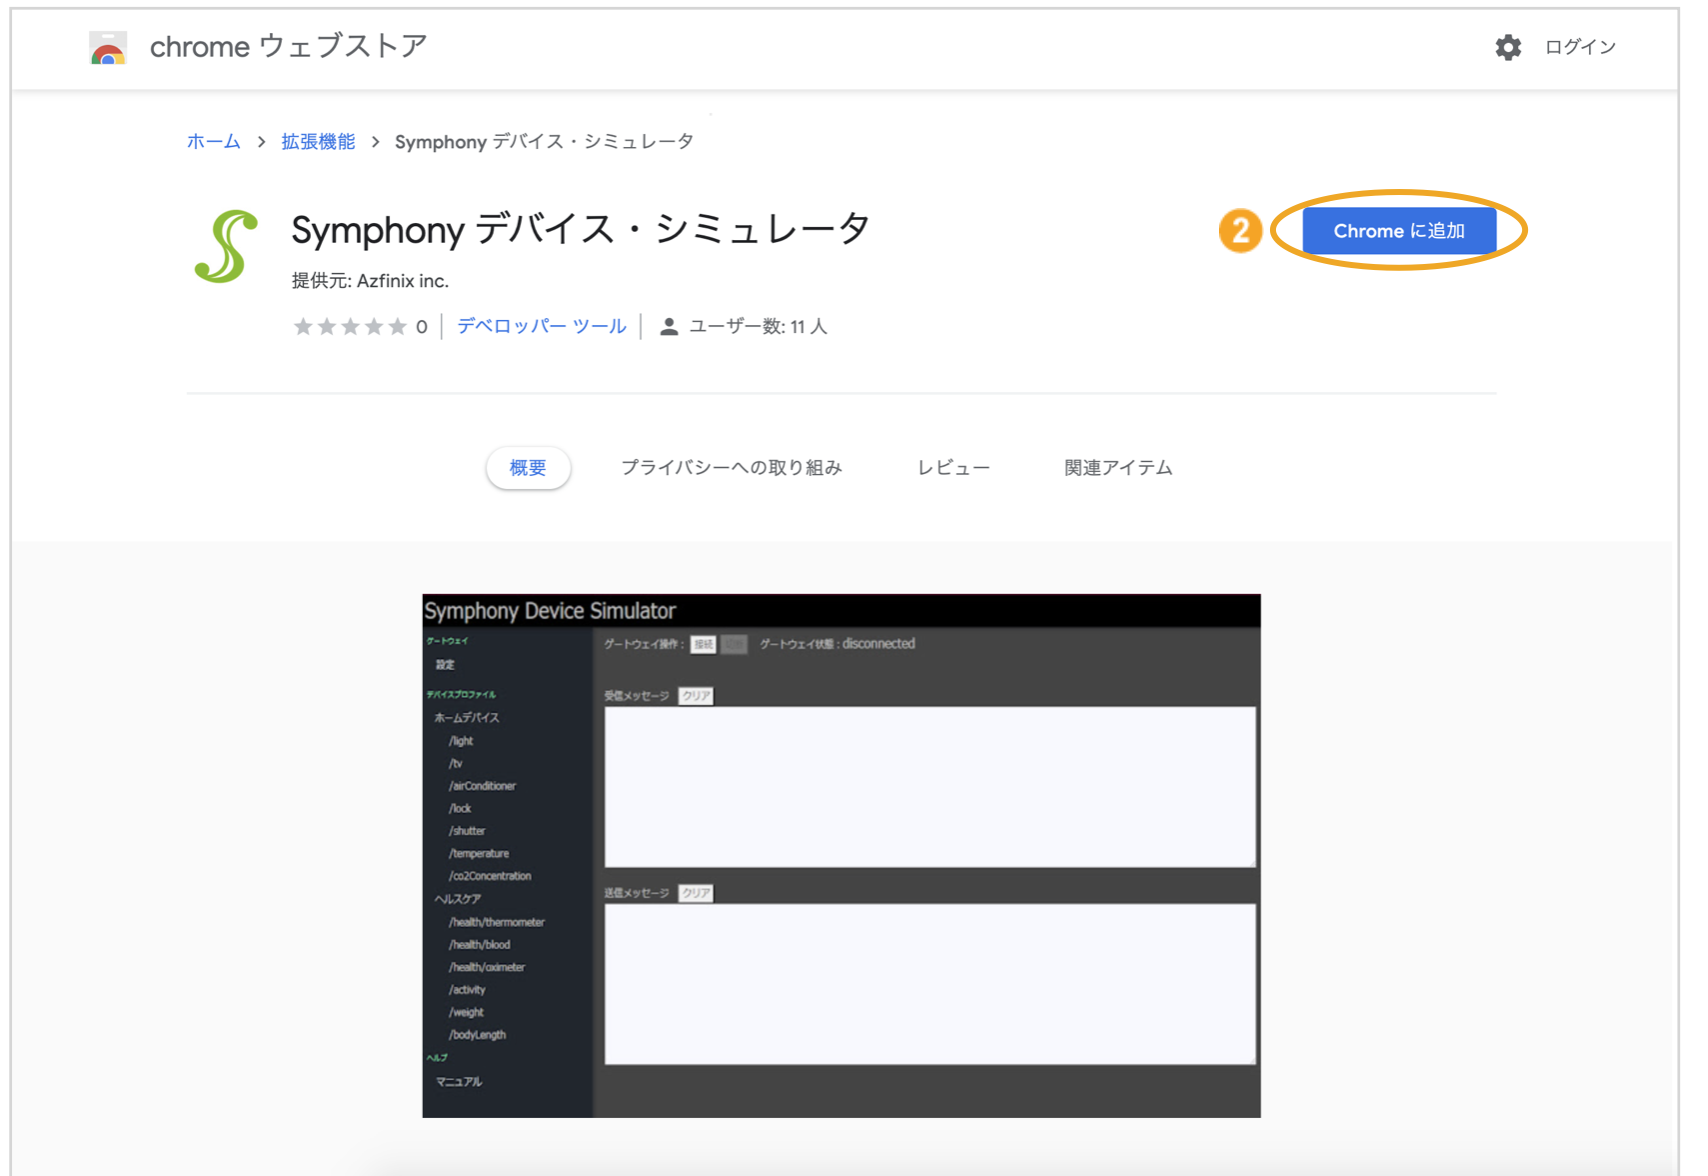Click the 提供元: Azfinix inc. text
This screenshot has width=1708, height=1176.
(x=370, y=281)
